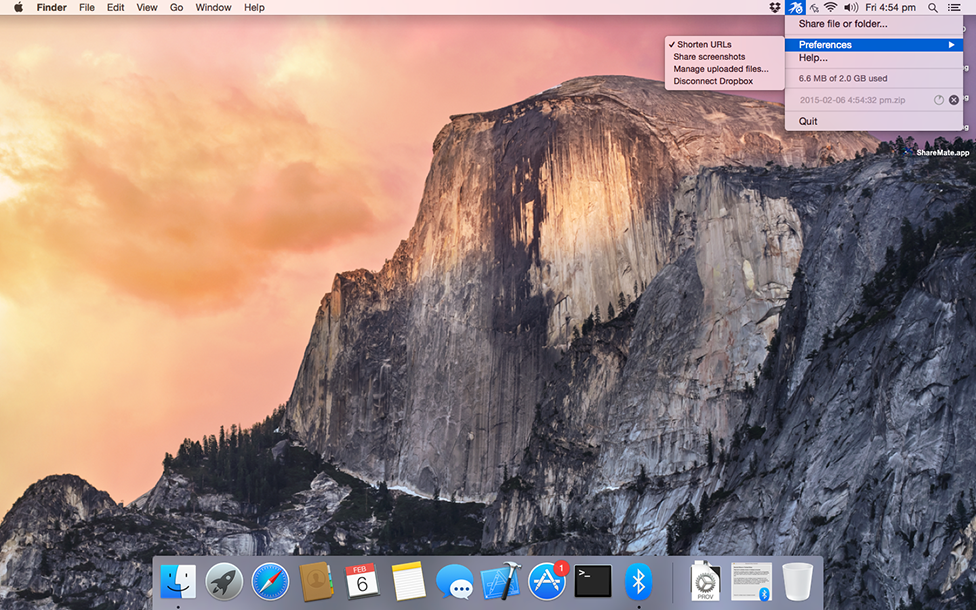The image size is (976, 610).
Task: Open the PROV provisioning file in Dock
Action: point(705,581)
